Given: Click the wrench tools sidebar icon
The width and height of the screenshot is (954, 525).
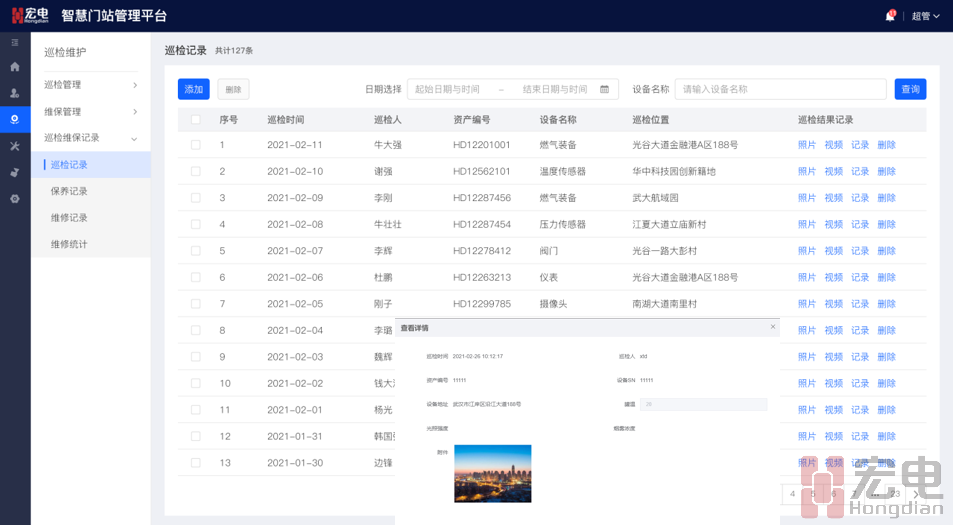Looking at the screenshot, I should click(15, 146).
